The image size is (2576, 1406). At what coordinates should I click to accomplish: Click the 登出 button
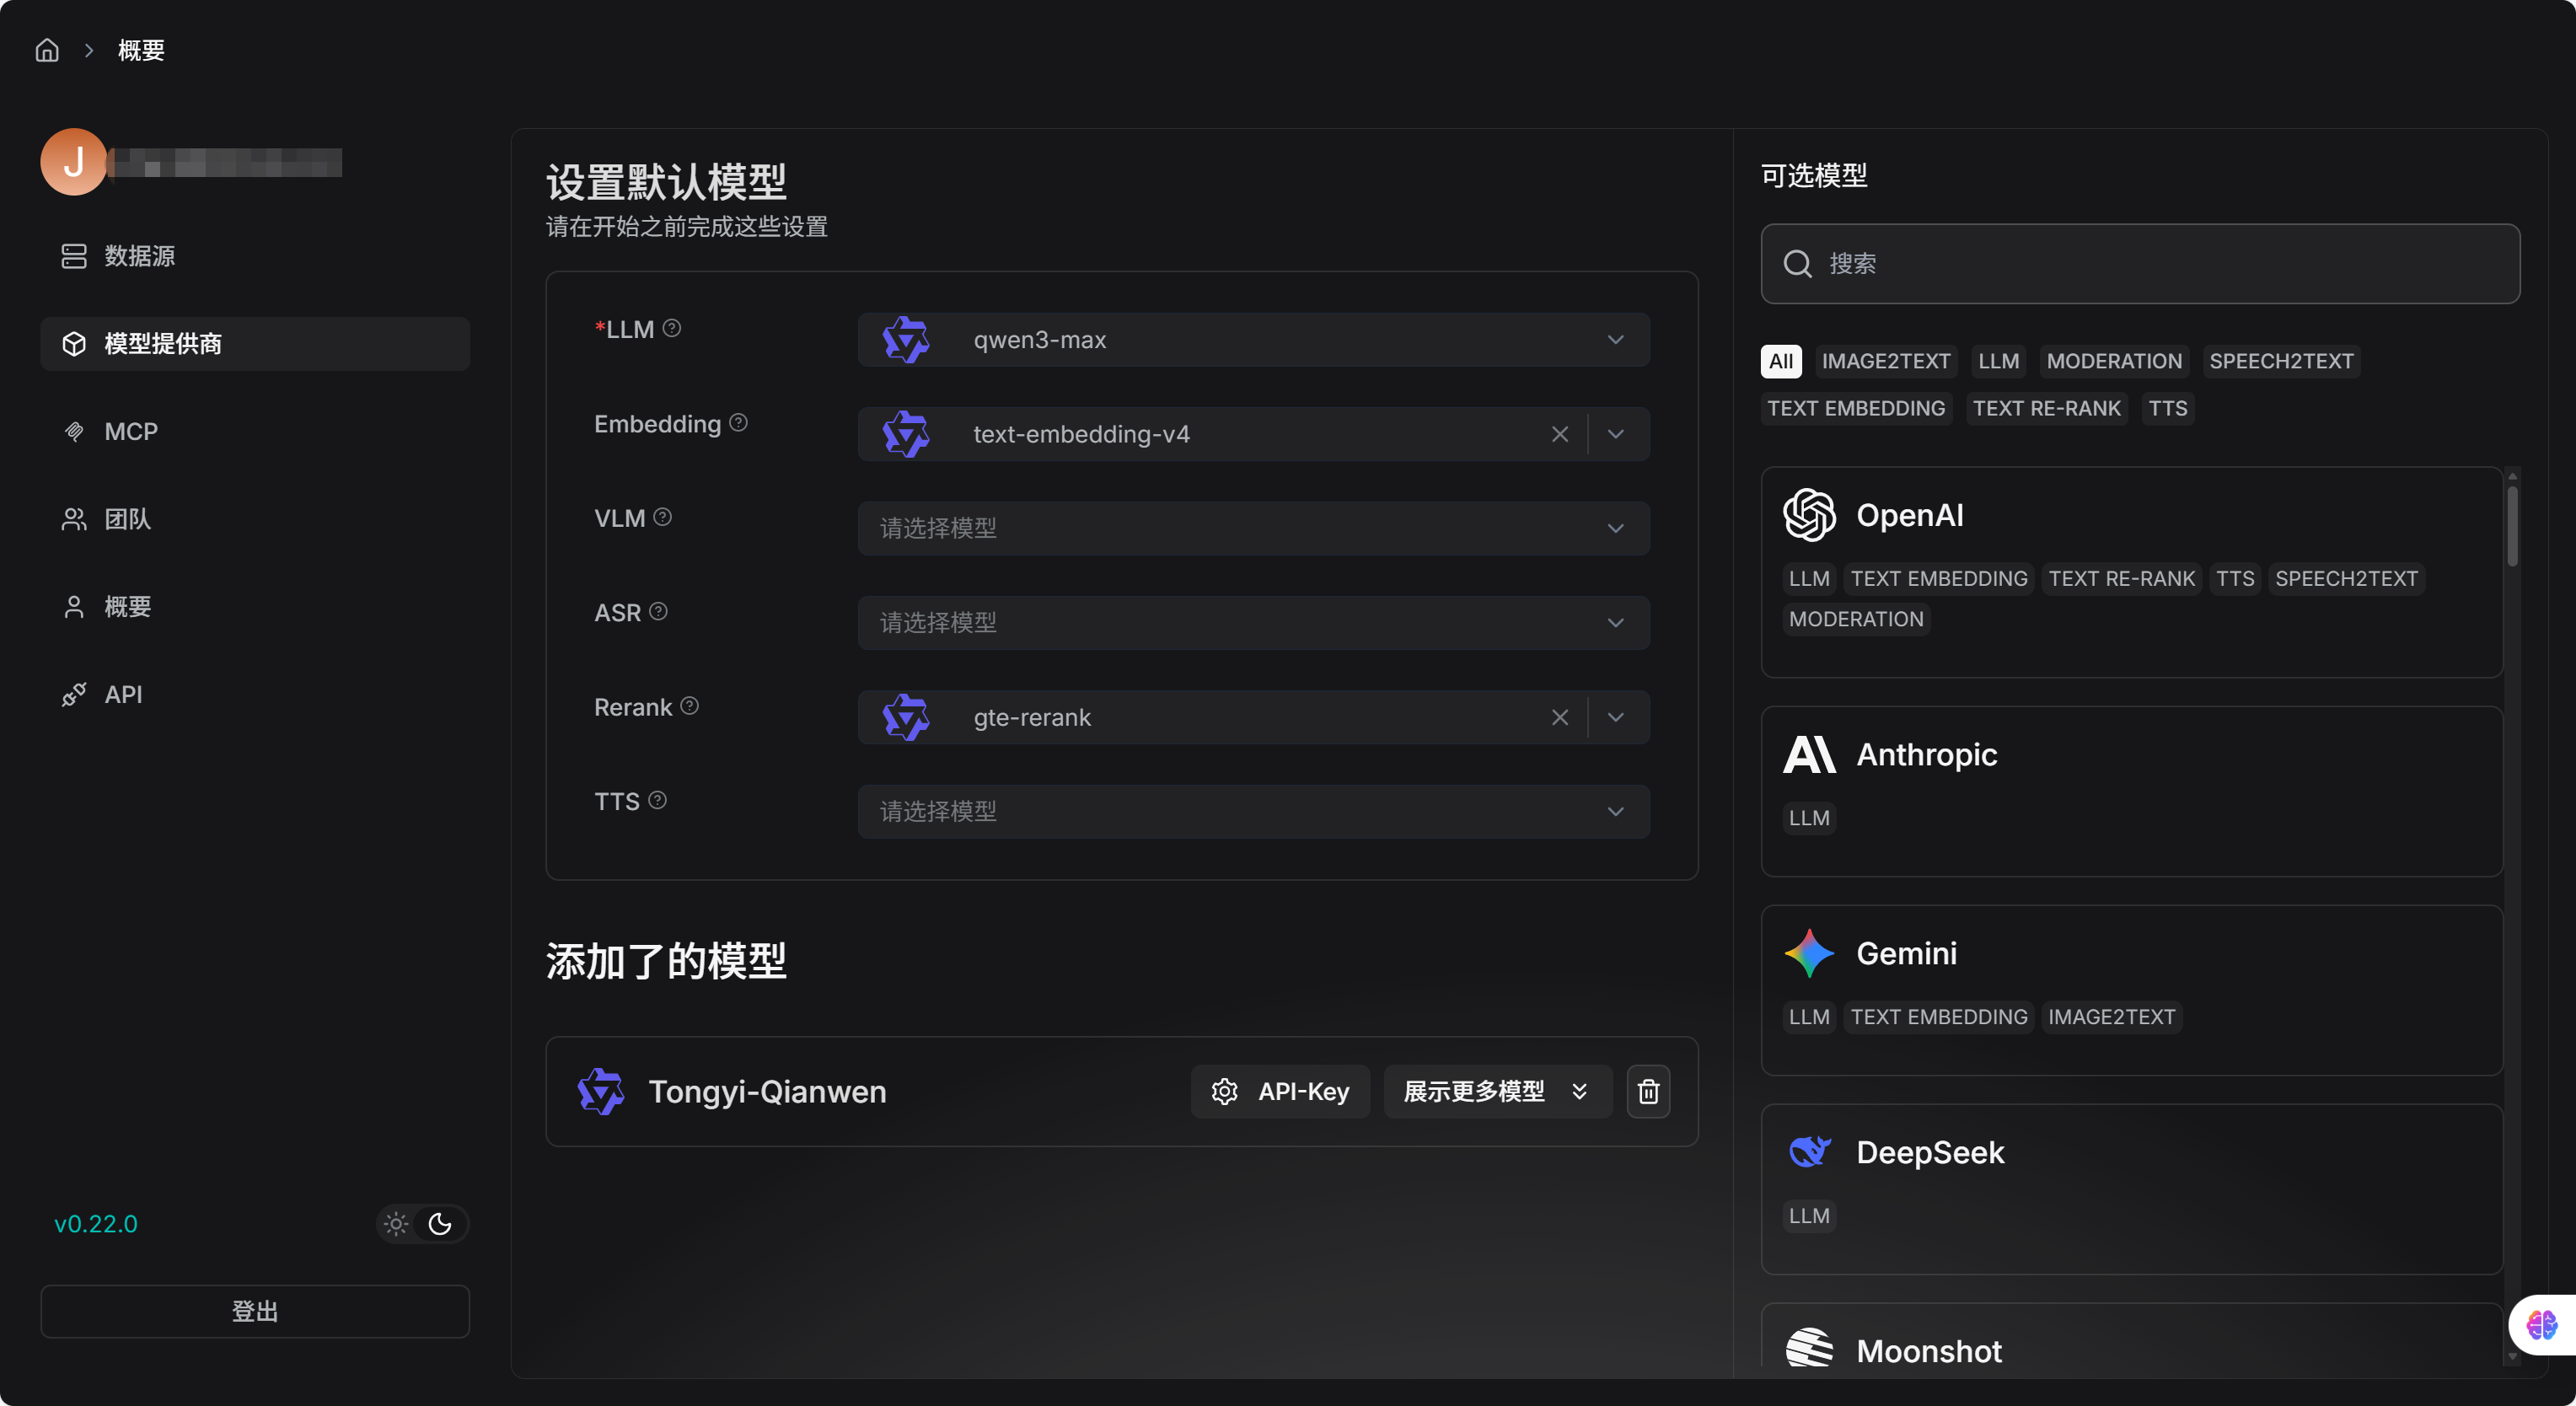coord(254,1311)
